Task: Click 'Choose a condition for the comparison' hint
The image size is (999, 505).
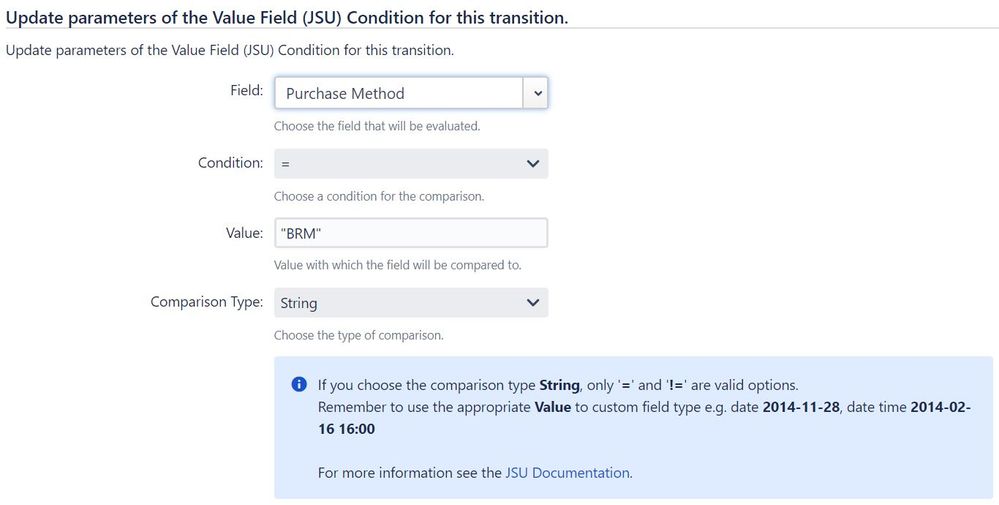Action: 379,196
